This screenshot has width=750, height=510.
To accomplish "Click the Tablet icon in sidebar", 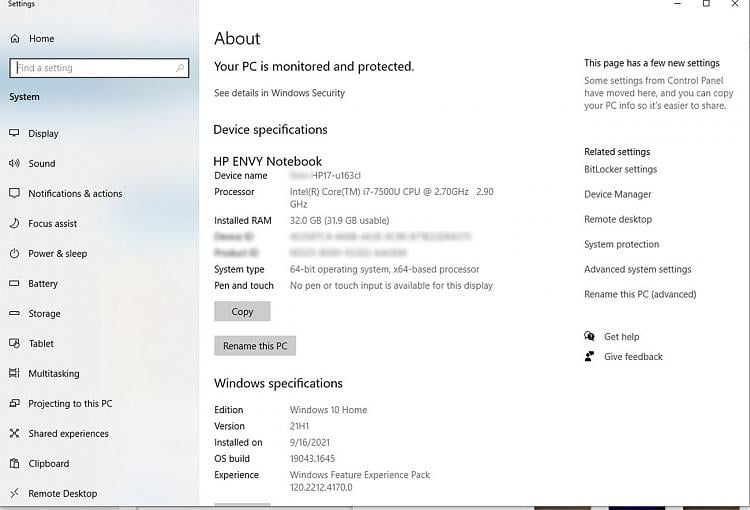I will point(14,343).
